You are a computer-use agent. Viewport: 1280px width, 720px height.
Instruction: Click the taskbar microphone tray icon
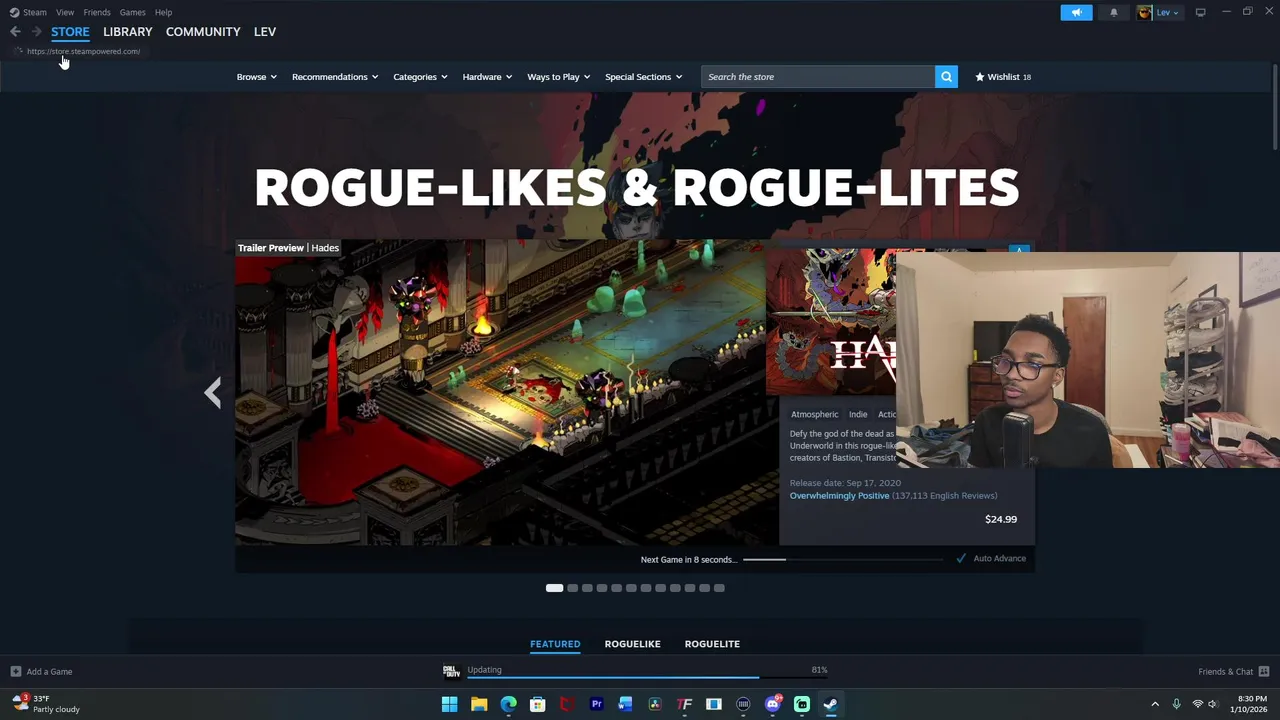pyautogui.click(x=1176, y=704)
